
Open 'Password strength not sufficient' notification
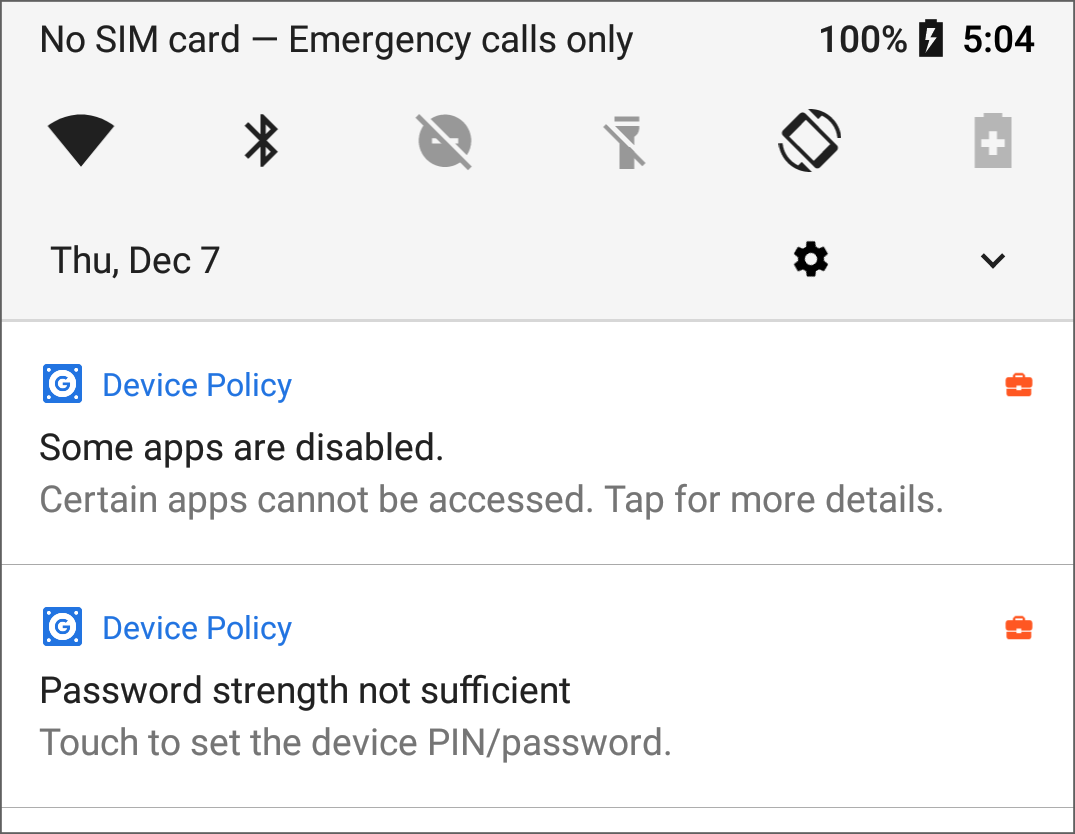(x=305, y=690)
